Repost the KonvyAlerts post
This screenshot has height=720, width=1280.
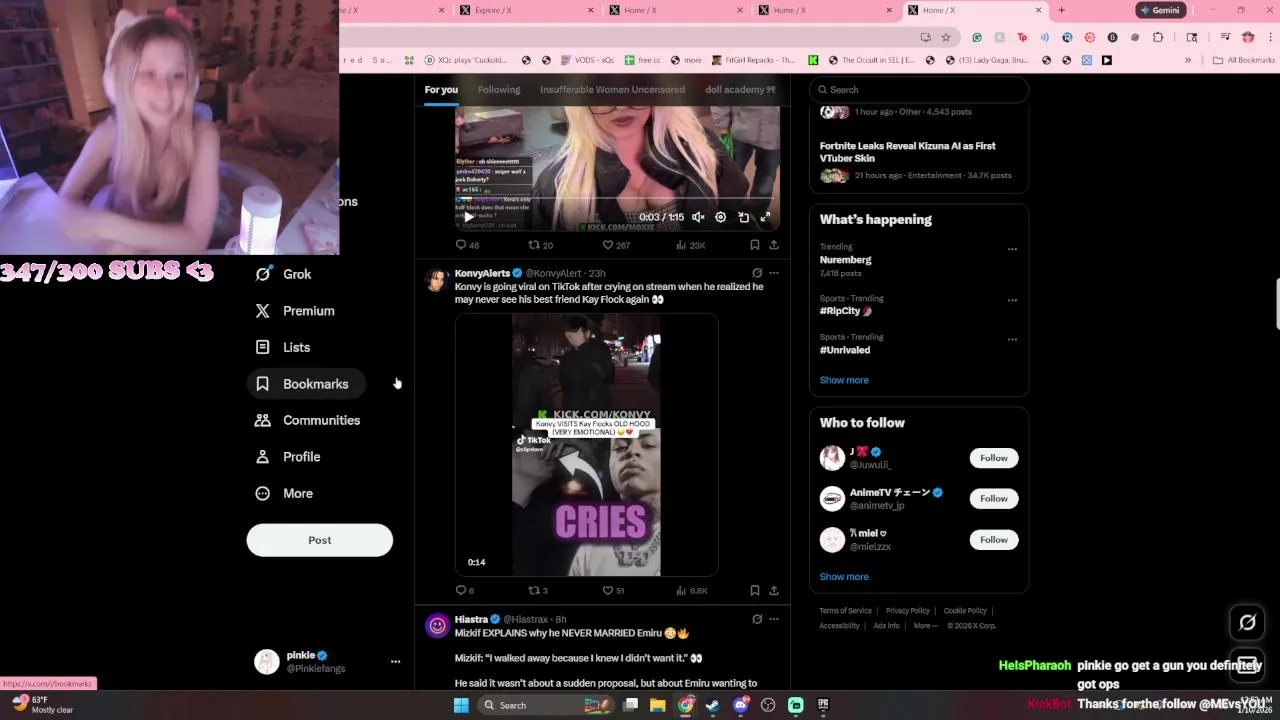538,591
